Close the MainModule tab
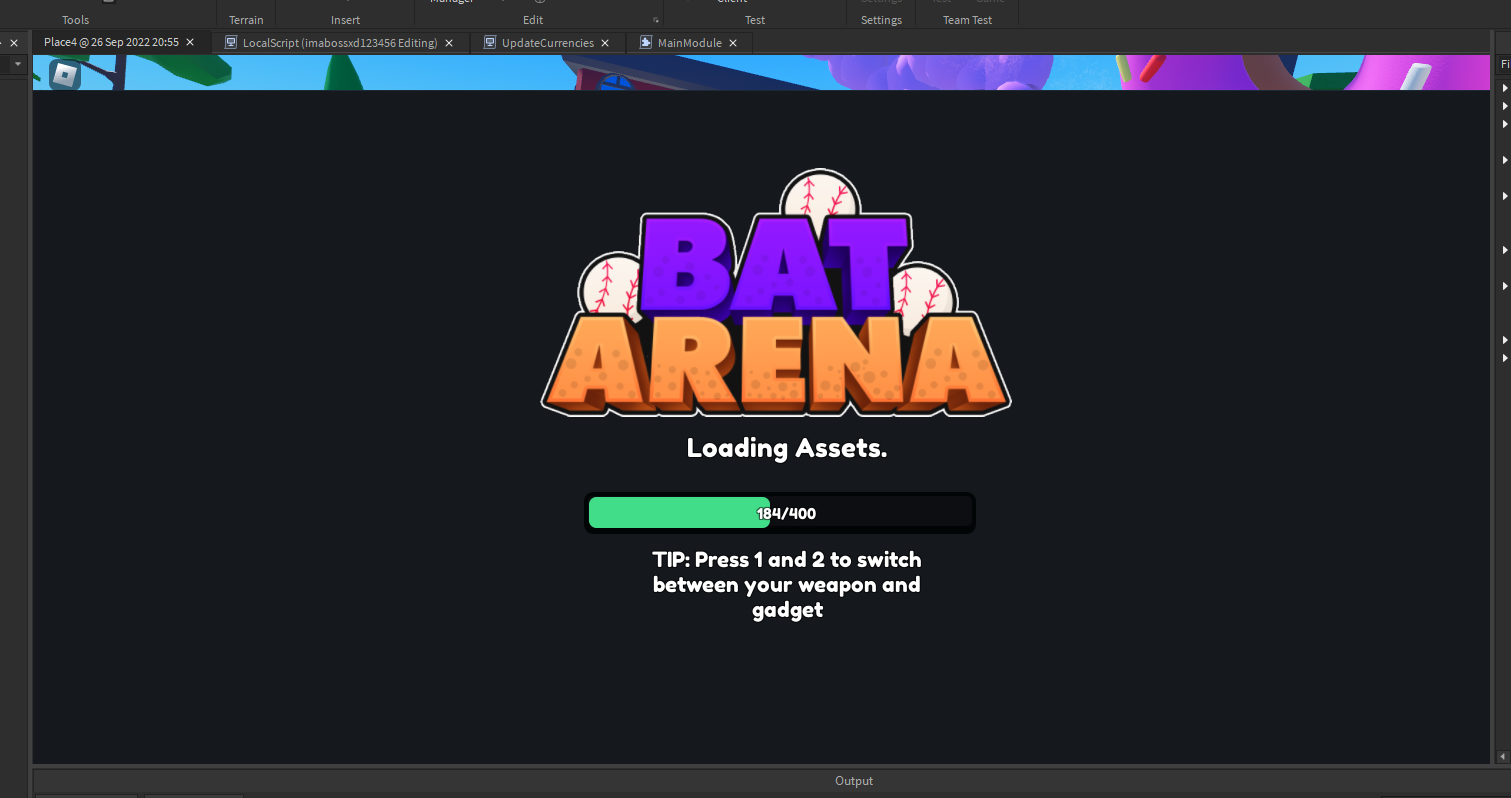The image size is (1511, 798). pyautogui.click(x=733, y=43)
